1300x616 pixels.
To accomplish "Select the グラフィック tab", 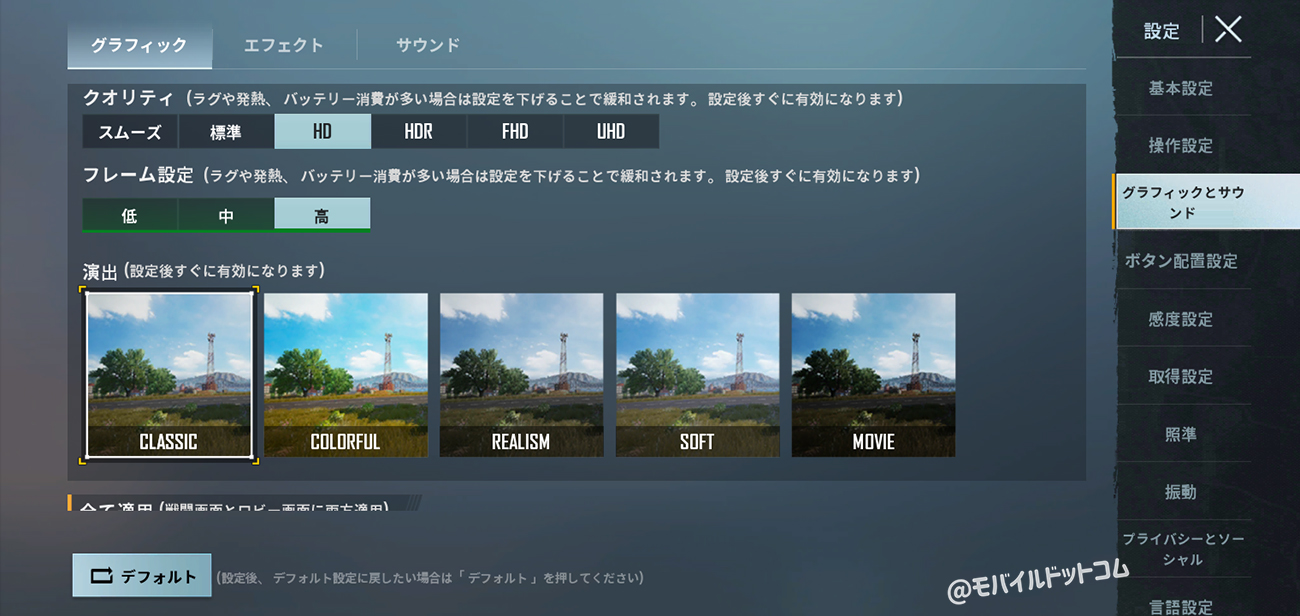I will (x=139, y=46).
